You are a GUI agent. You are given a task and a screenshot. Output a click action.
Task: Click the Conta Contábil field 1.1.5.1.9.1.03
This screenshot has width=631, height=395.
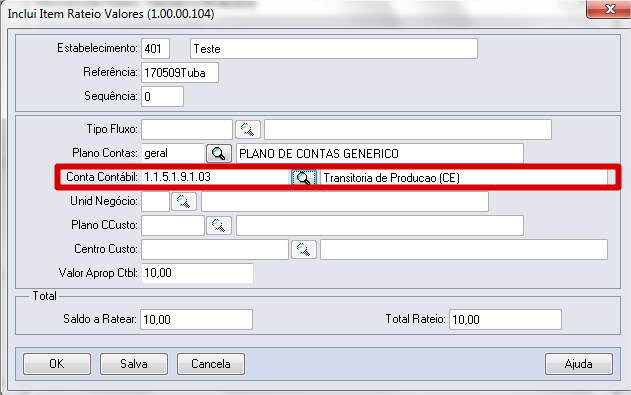pos(215,177)
